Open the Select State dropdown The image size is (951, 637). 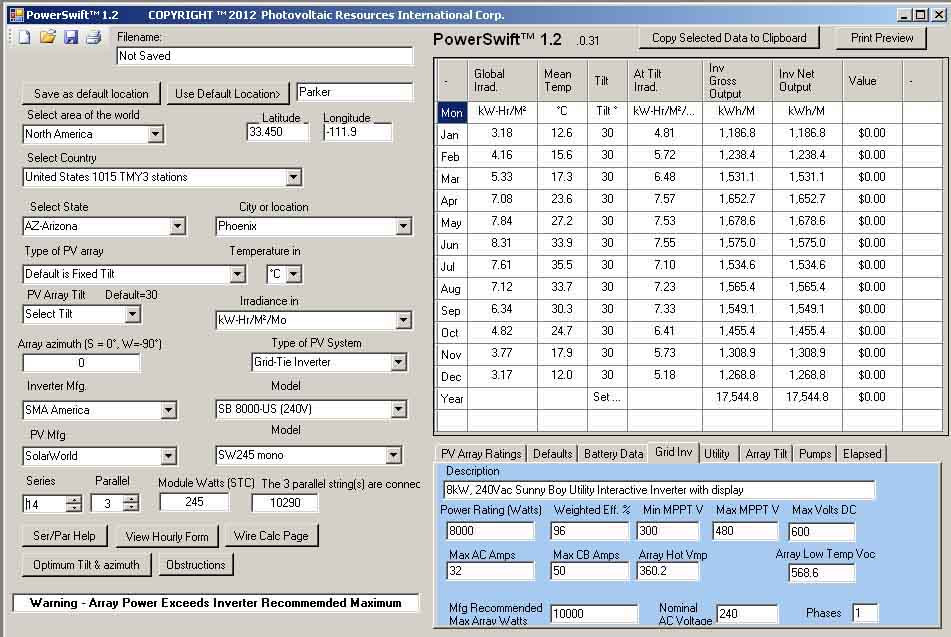pos(177,226)
